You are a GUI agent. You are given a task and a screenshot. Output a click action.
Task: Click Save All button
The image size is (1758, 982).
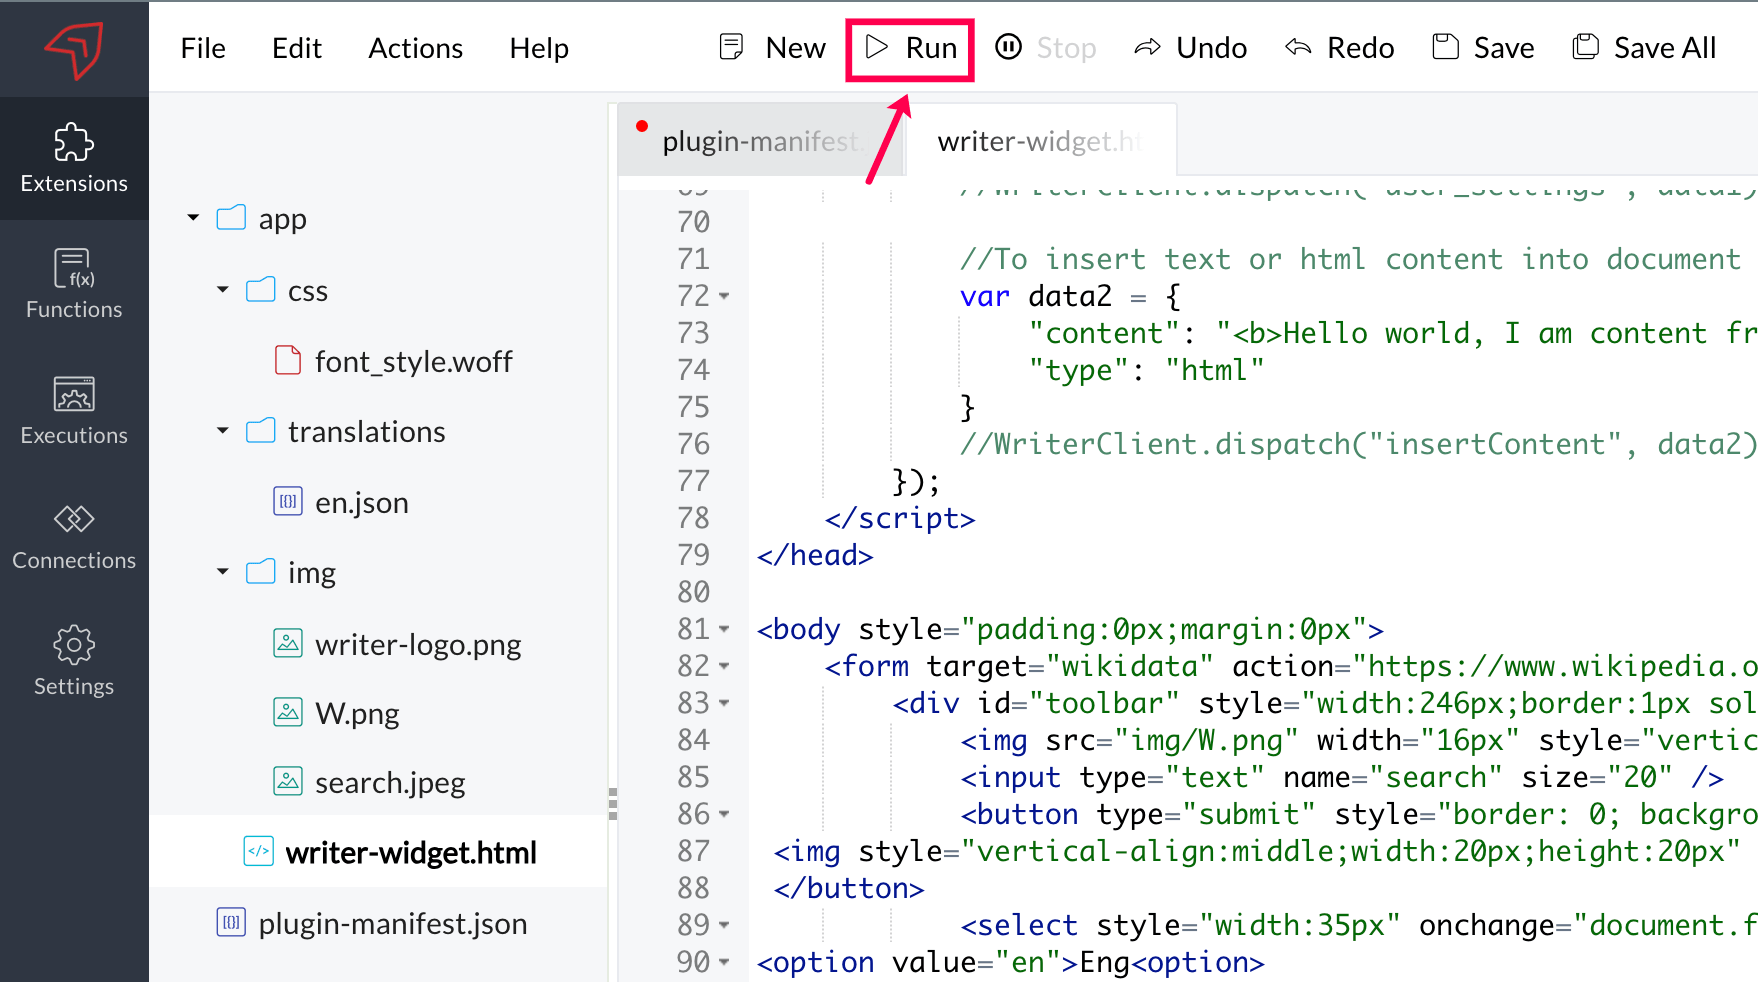[x=1644, y=48]
